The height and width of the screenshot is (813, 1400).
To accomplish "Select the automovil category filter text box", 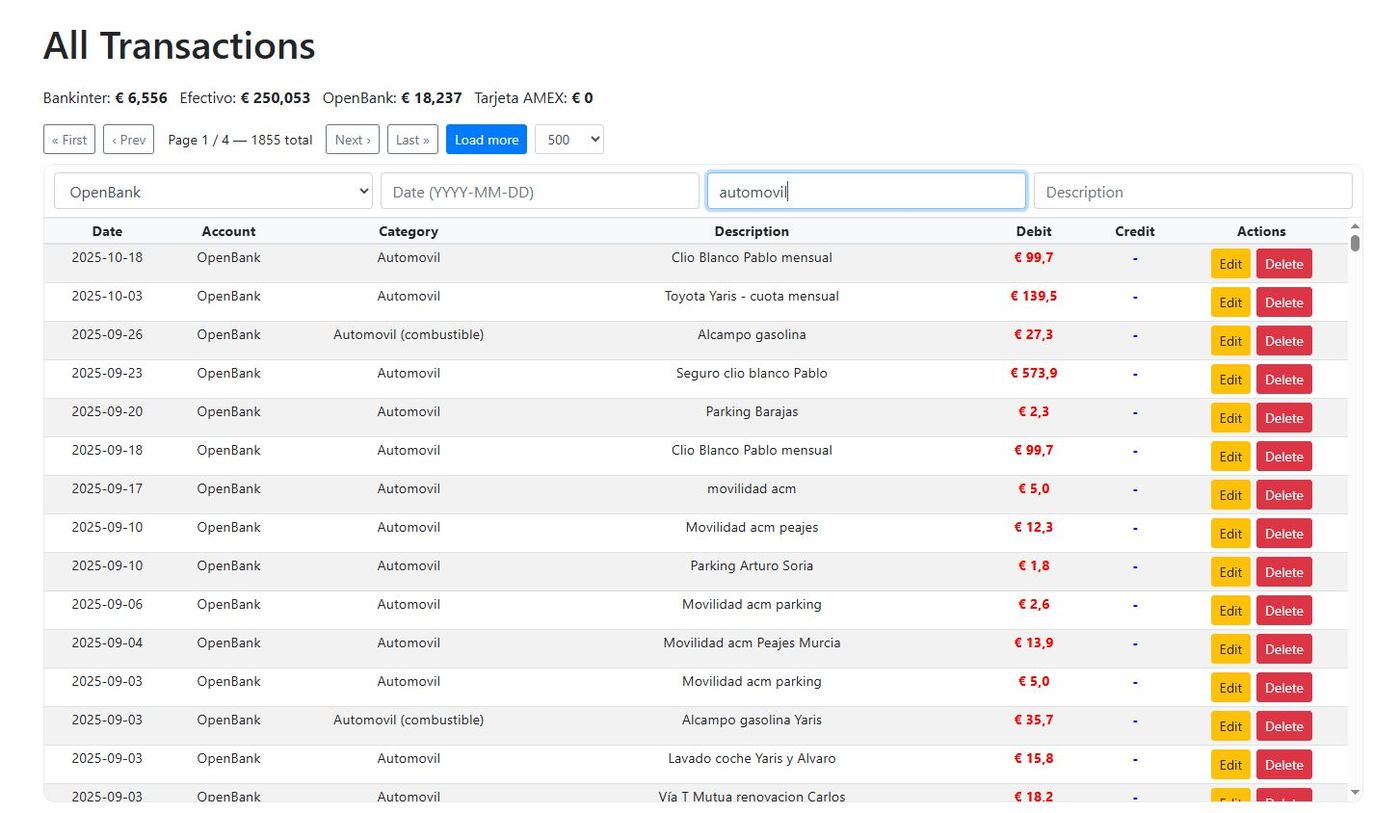I will [865, 190].
